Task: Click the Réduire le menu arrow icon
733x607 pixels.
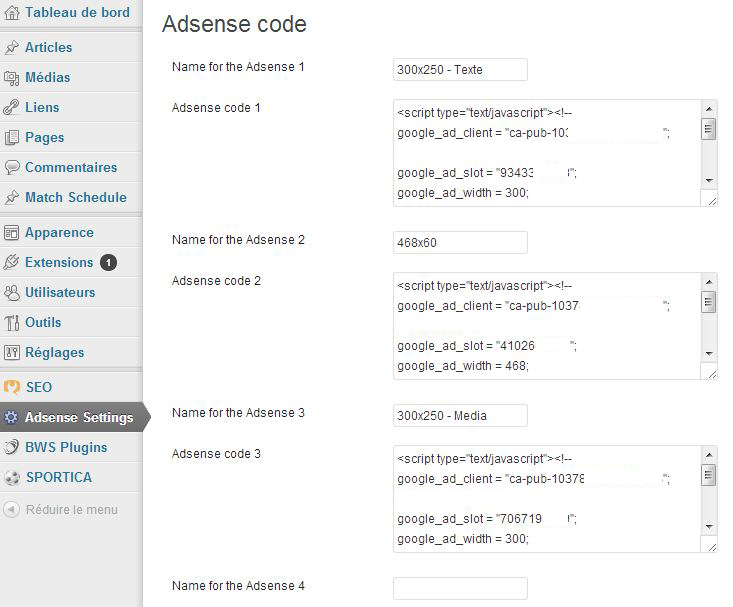Action: [x=12, y=509]
